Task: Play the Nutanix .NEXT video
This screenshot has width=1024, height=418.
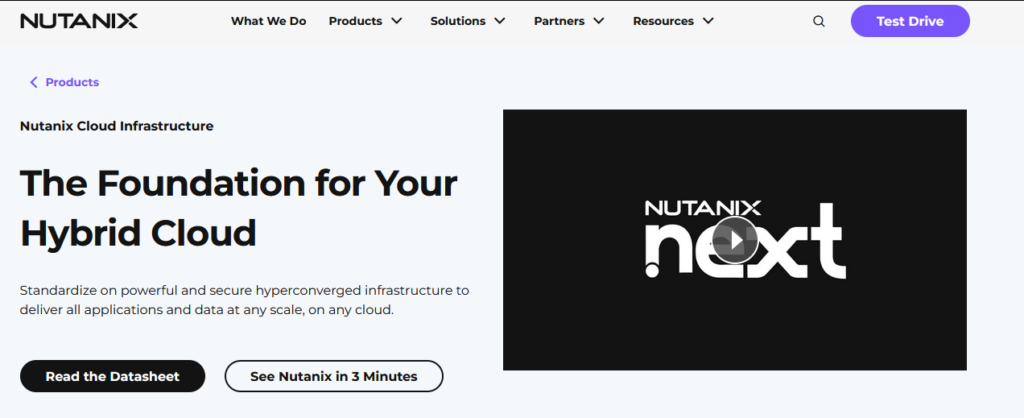Action: coord(735,240)
